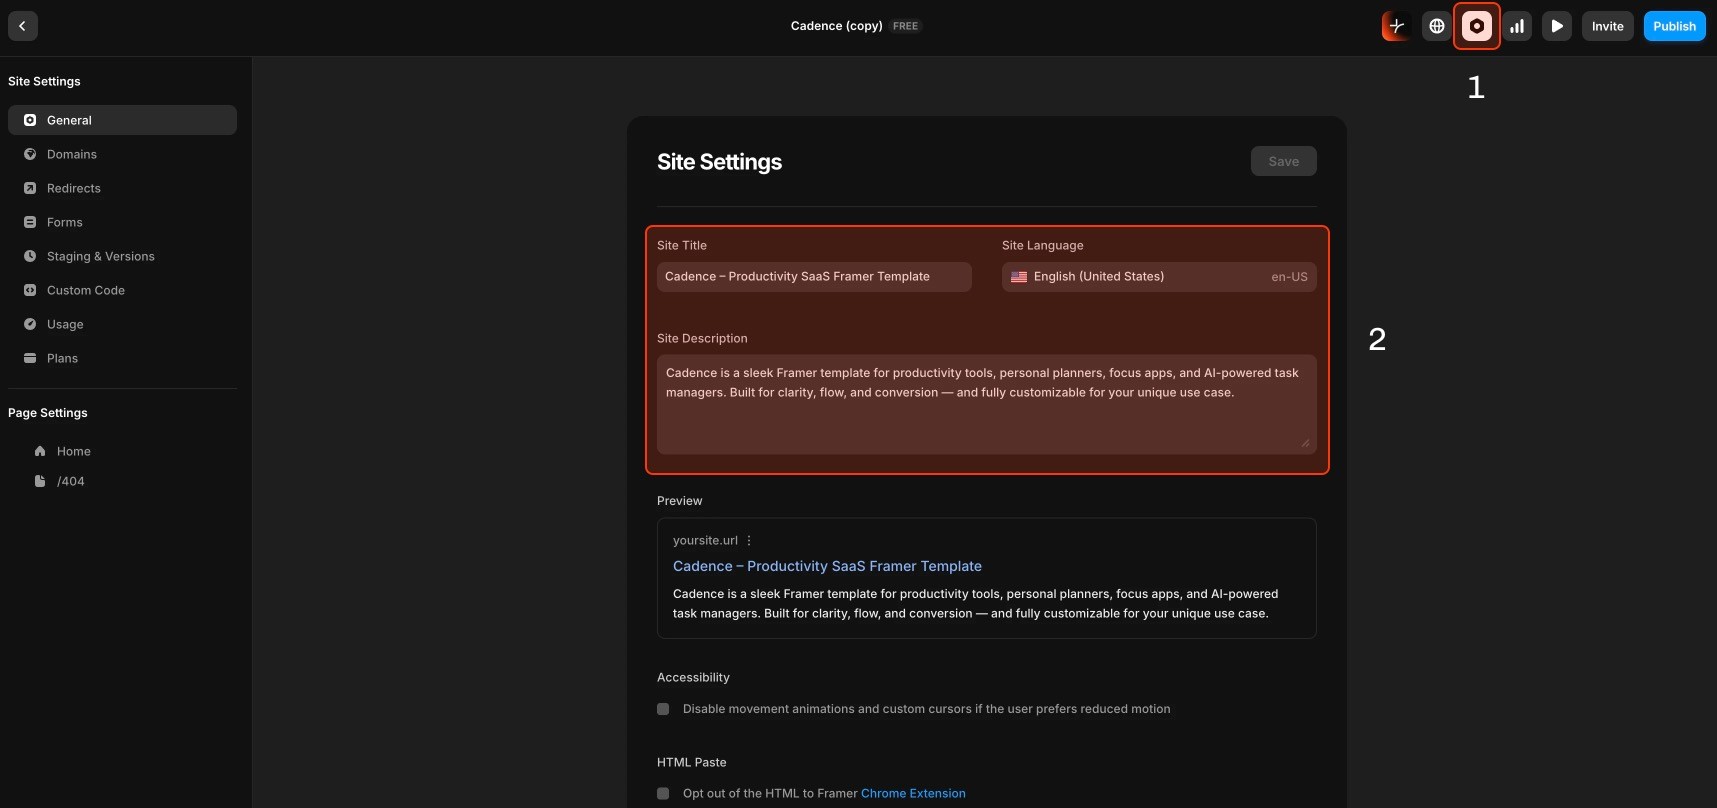Click the disabled Save button
The width and height of the screenshot is (1717, 808).
tap(1284, 161)
